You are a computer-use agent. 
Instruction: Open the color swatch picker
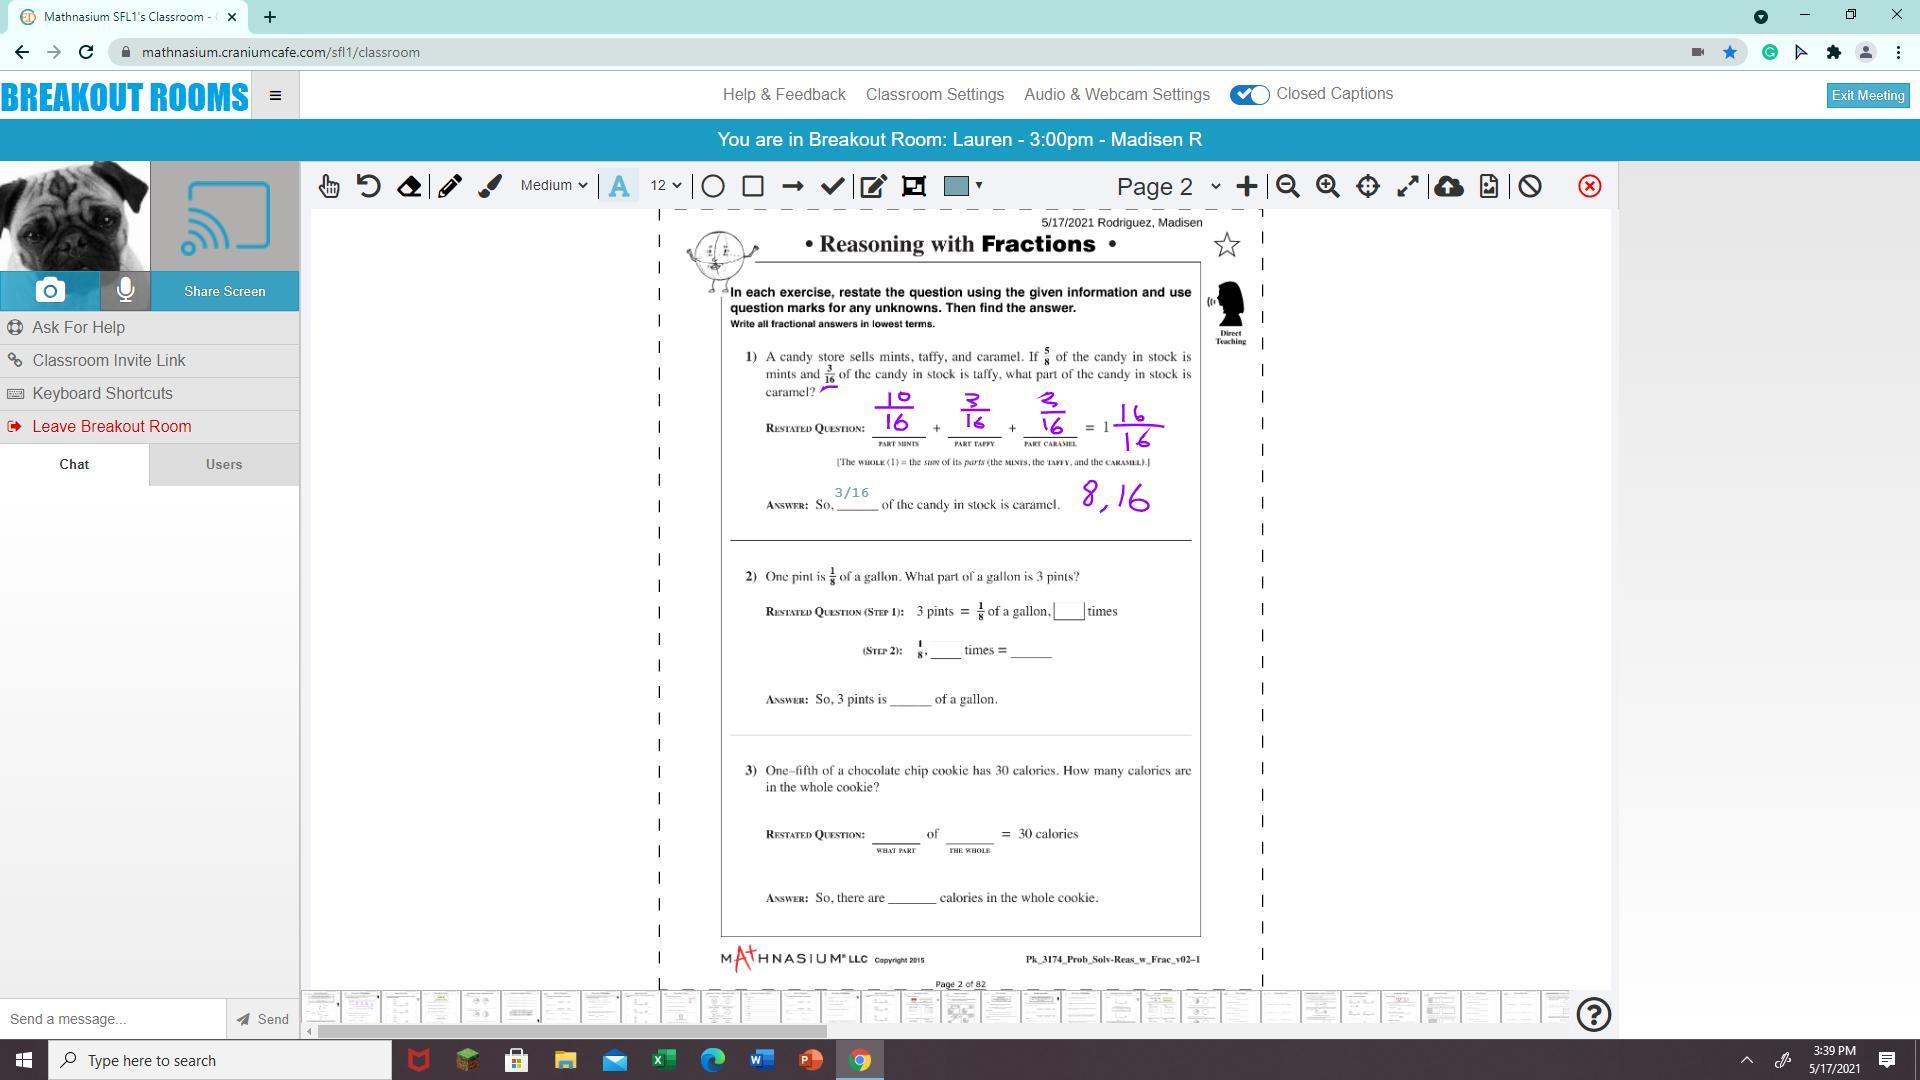(963, 185)
